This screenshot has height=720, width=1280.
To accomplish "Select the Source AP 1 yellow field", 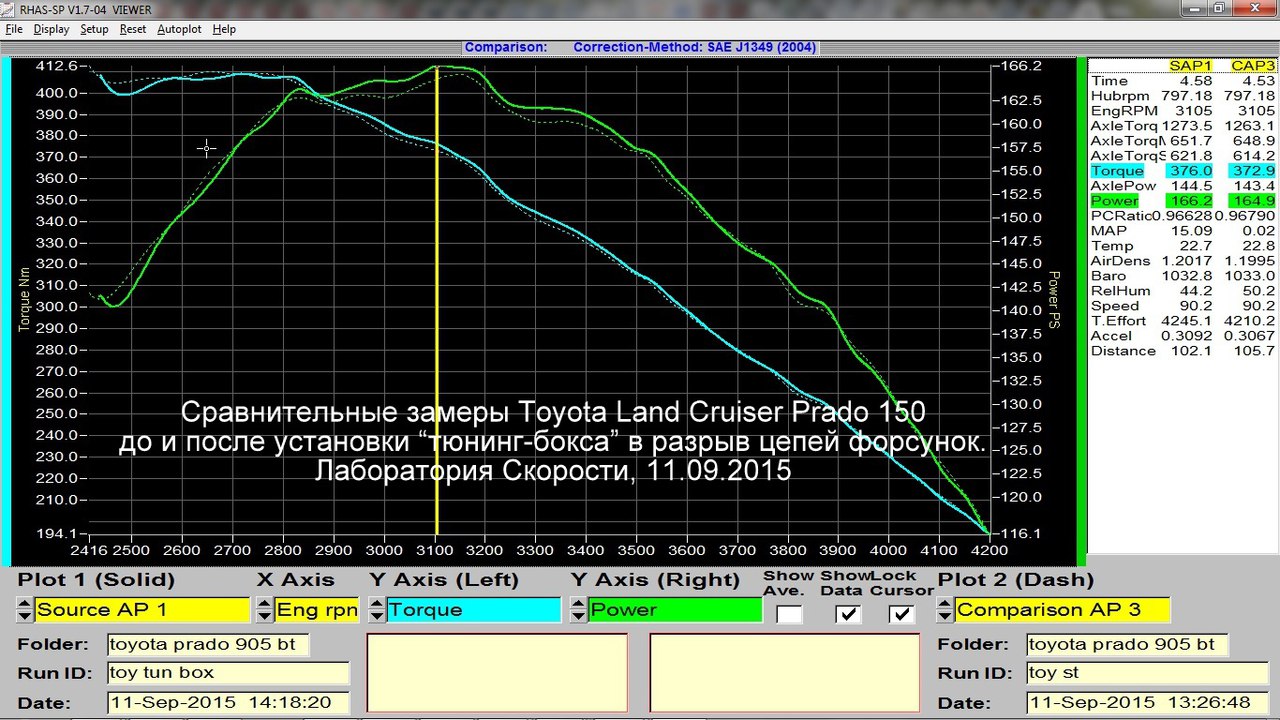I will coord(142,610).
